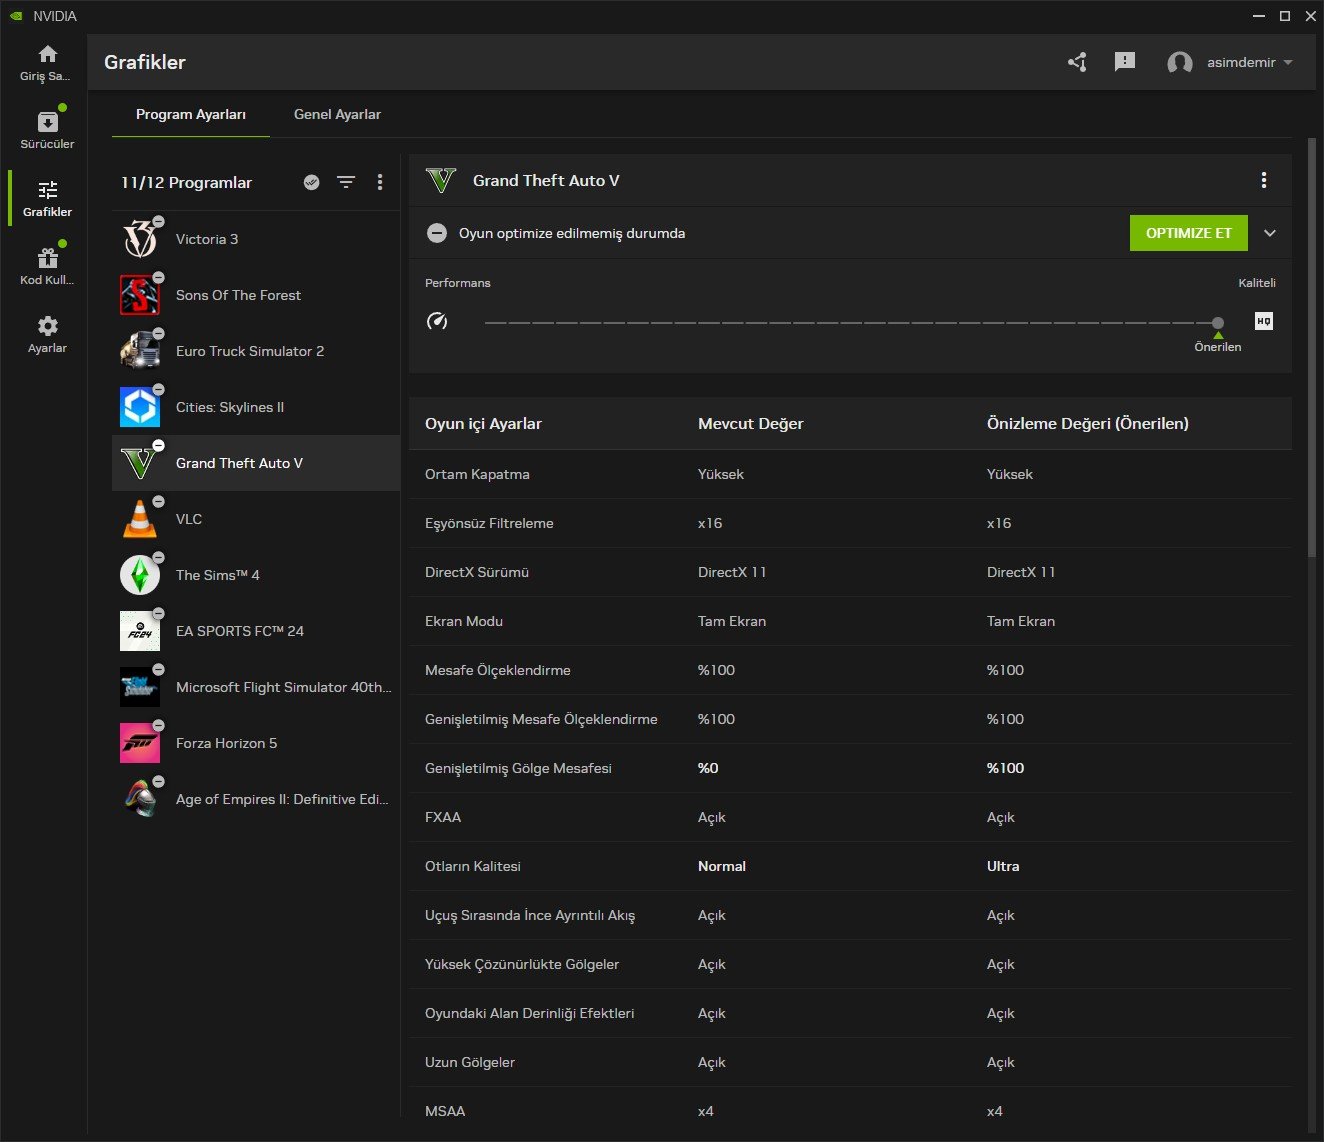Click the not-optimized minus status icon
This screenshot has height=1142, width=1324.
pyautogui.click(x=437, y=233)
